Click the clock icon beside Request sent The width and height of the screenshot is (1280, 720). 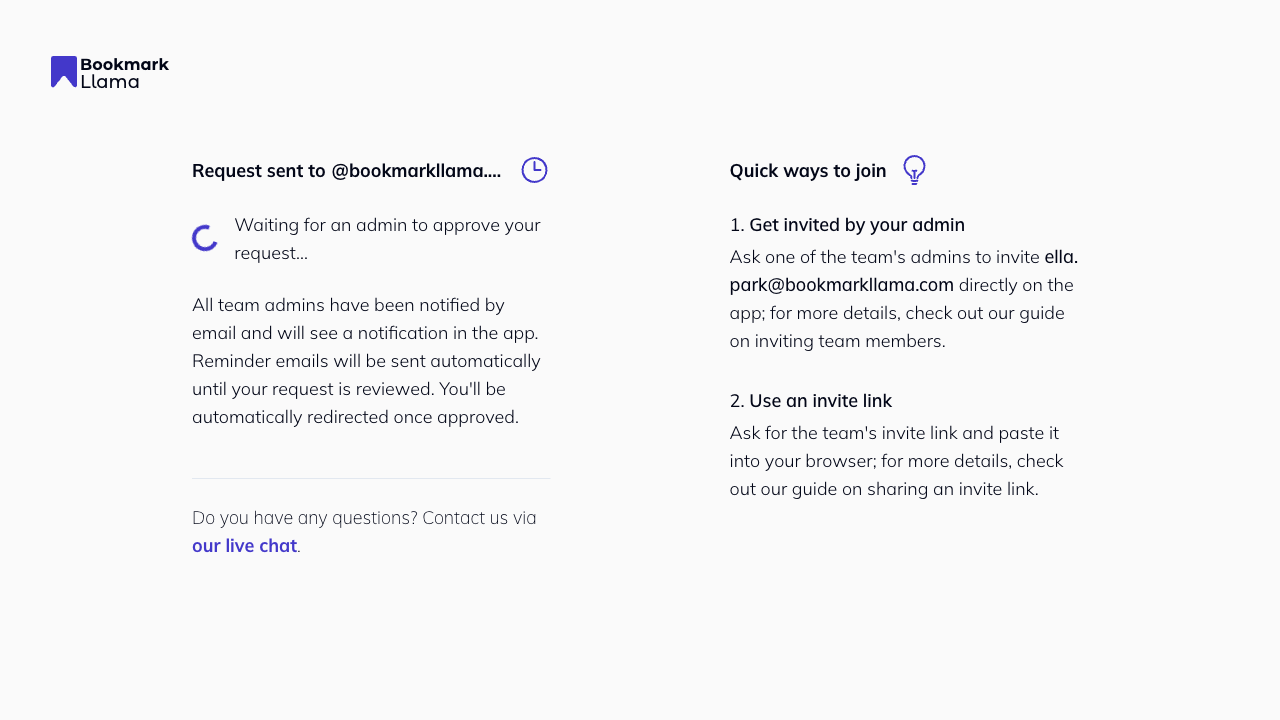click(x=534, y=170)
